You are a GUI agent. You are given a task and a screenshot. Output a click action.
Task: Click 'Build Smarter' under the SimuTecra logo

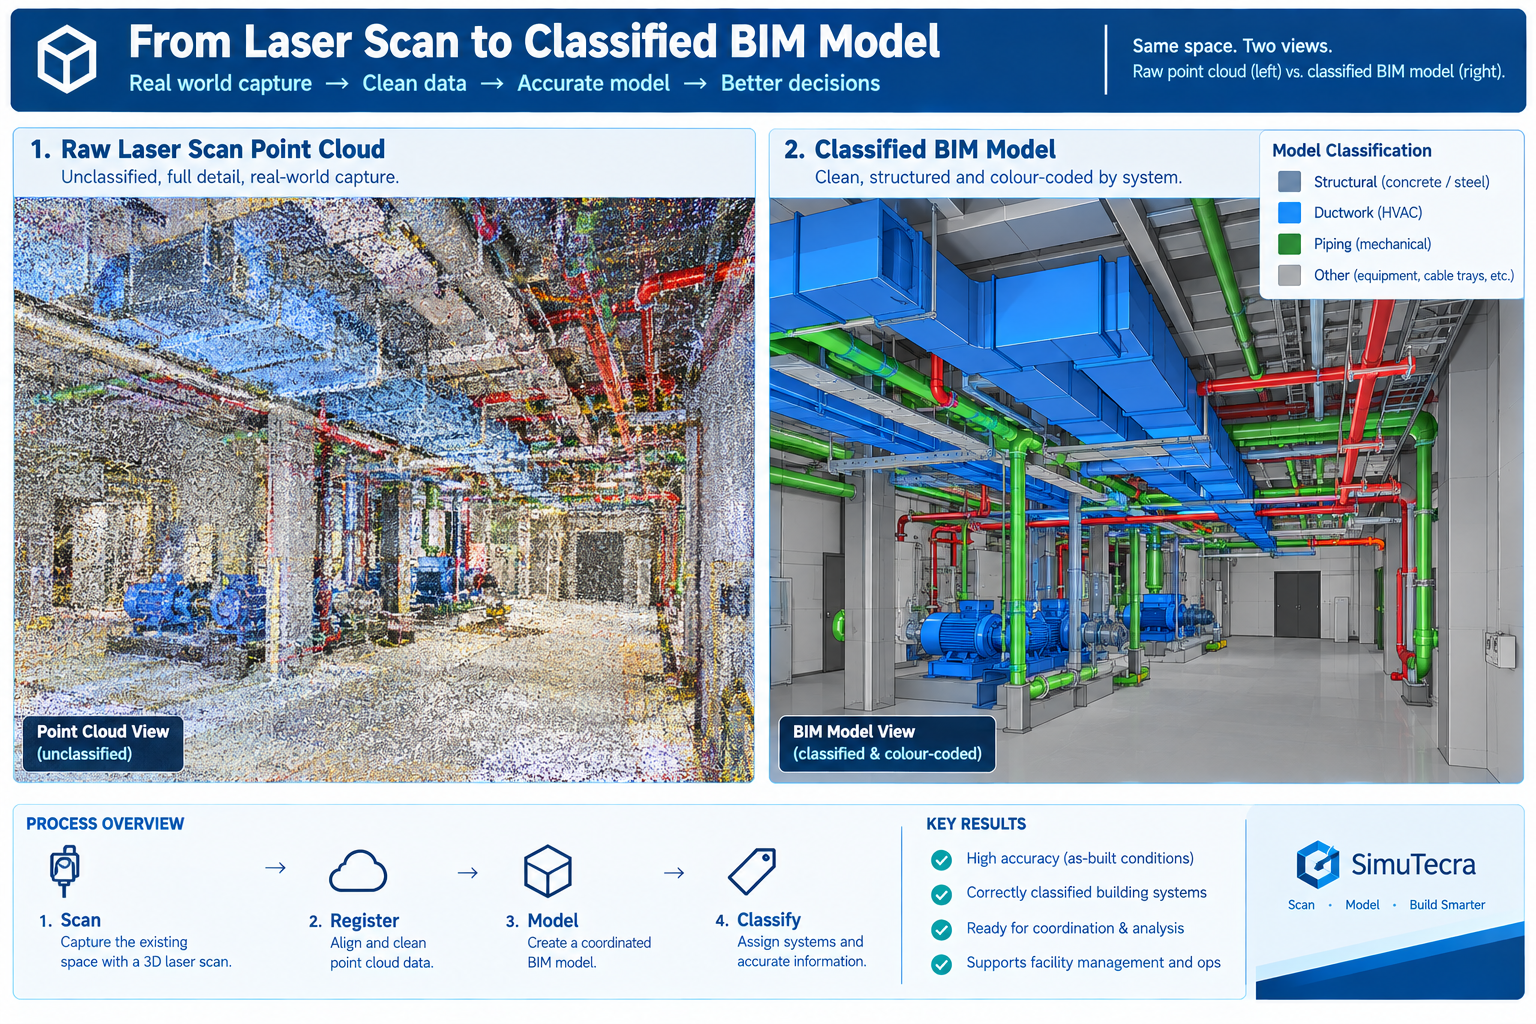(1447, 905)
